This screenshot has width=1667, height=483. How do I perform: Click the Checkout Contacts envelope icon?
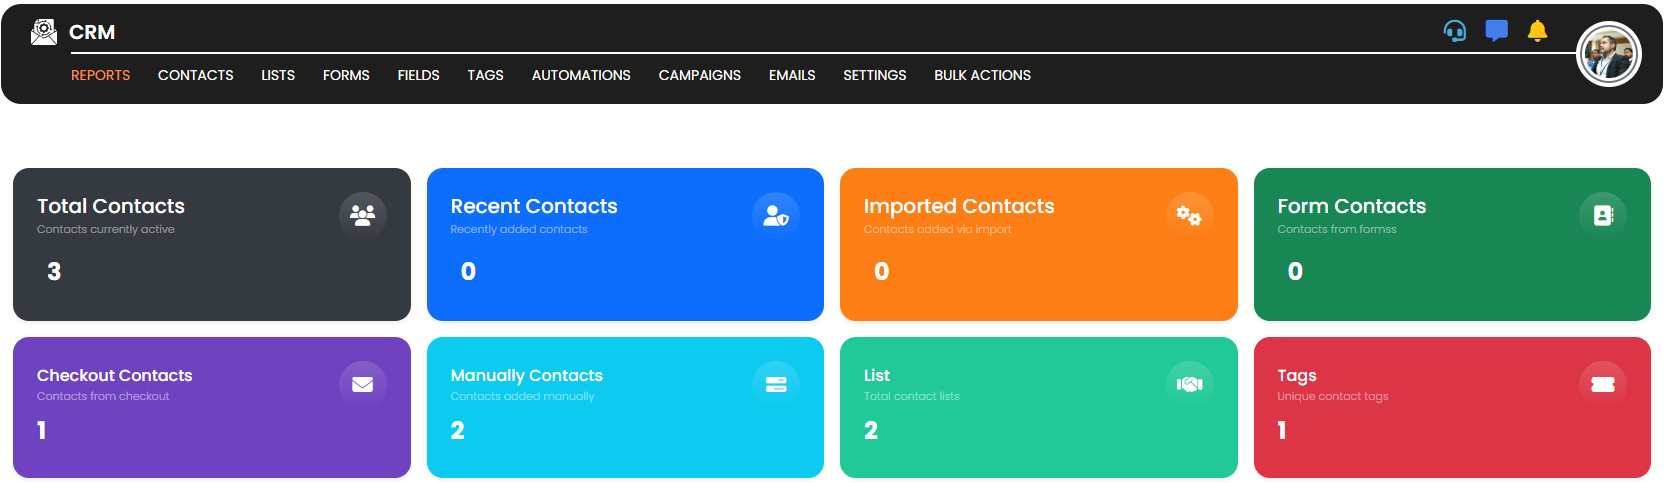click(362, 384)
